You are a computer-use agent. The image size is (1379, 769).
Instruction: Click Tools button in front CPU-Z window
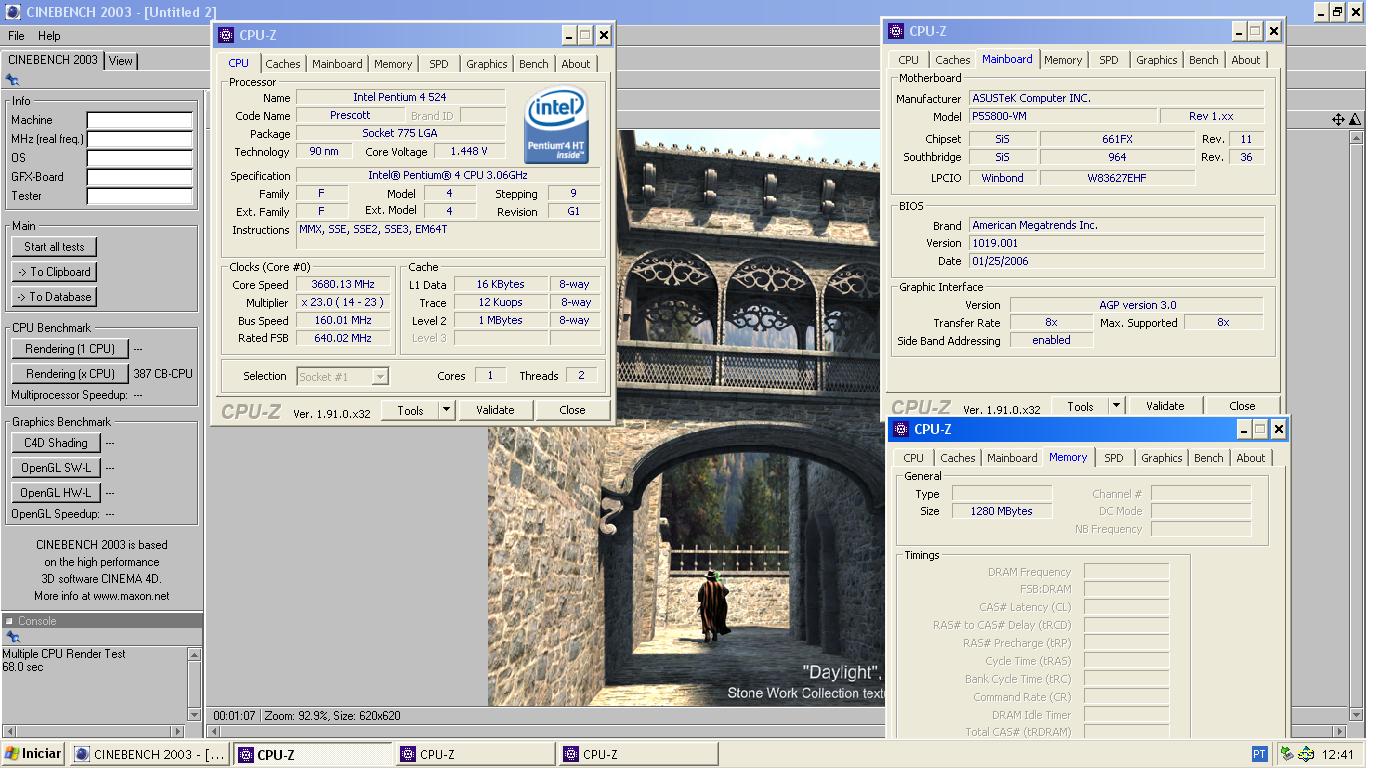tap(410, 410)
